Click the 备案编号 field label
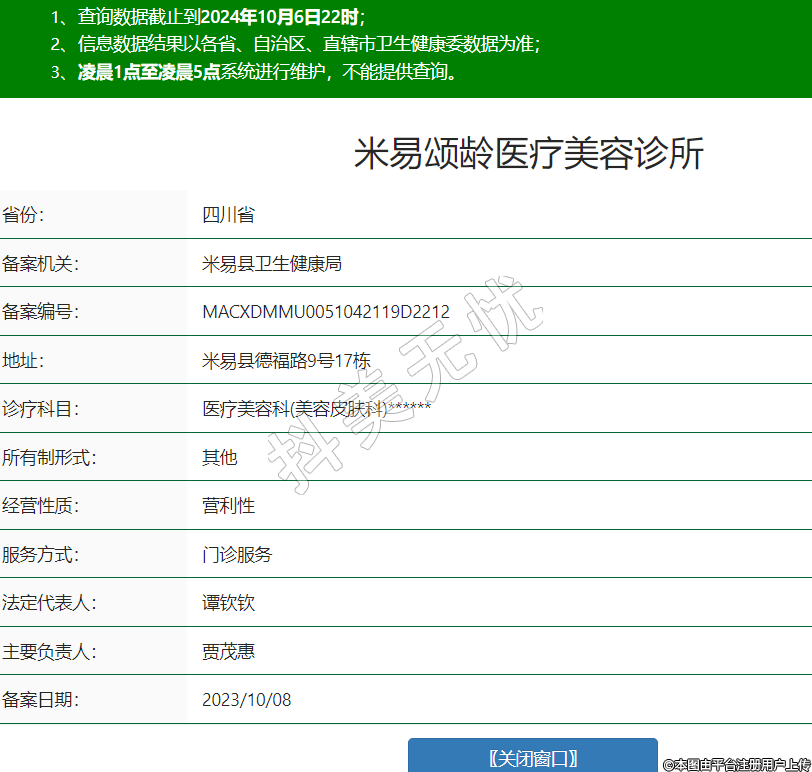The width and height of the screenshot is (812, 772). click(x=40, y=312)
